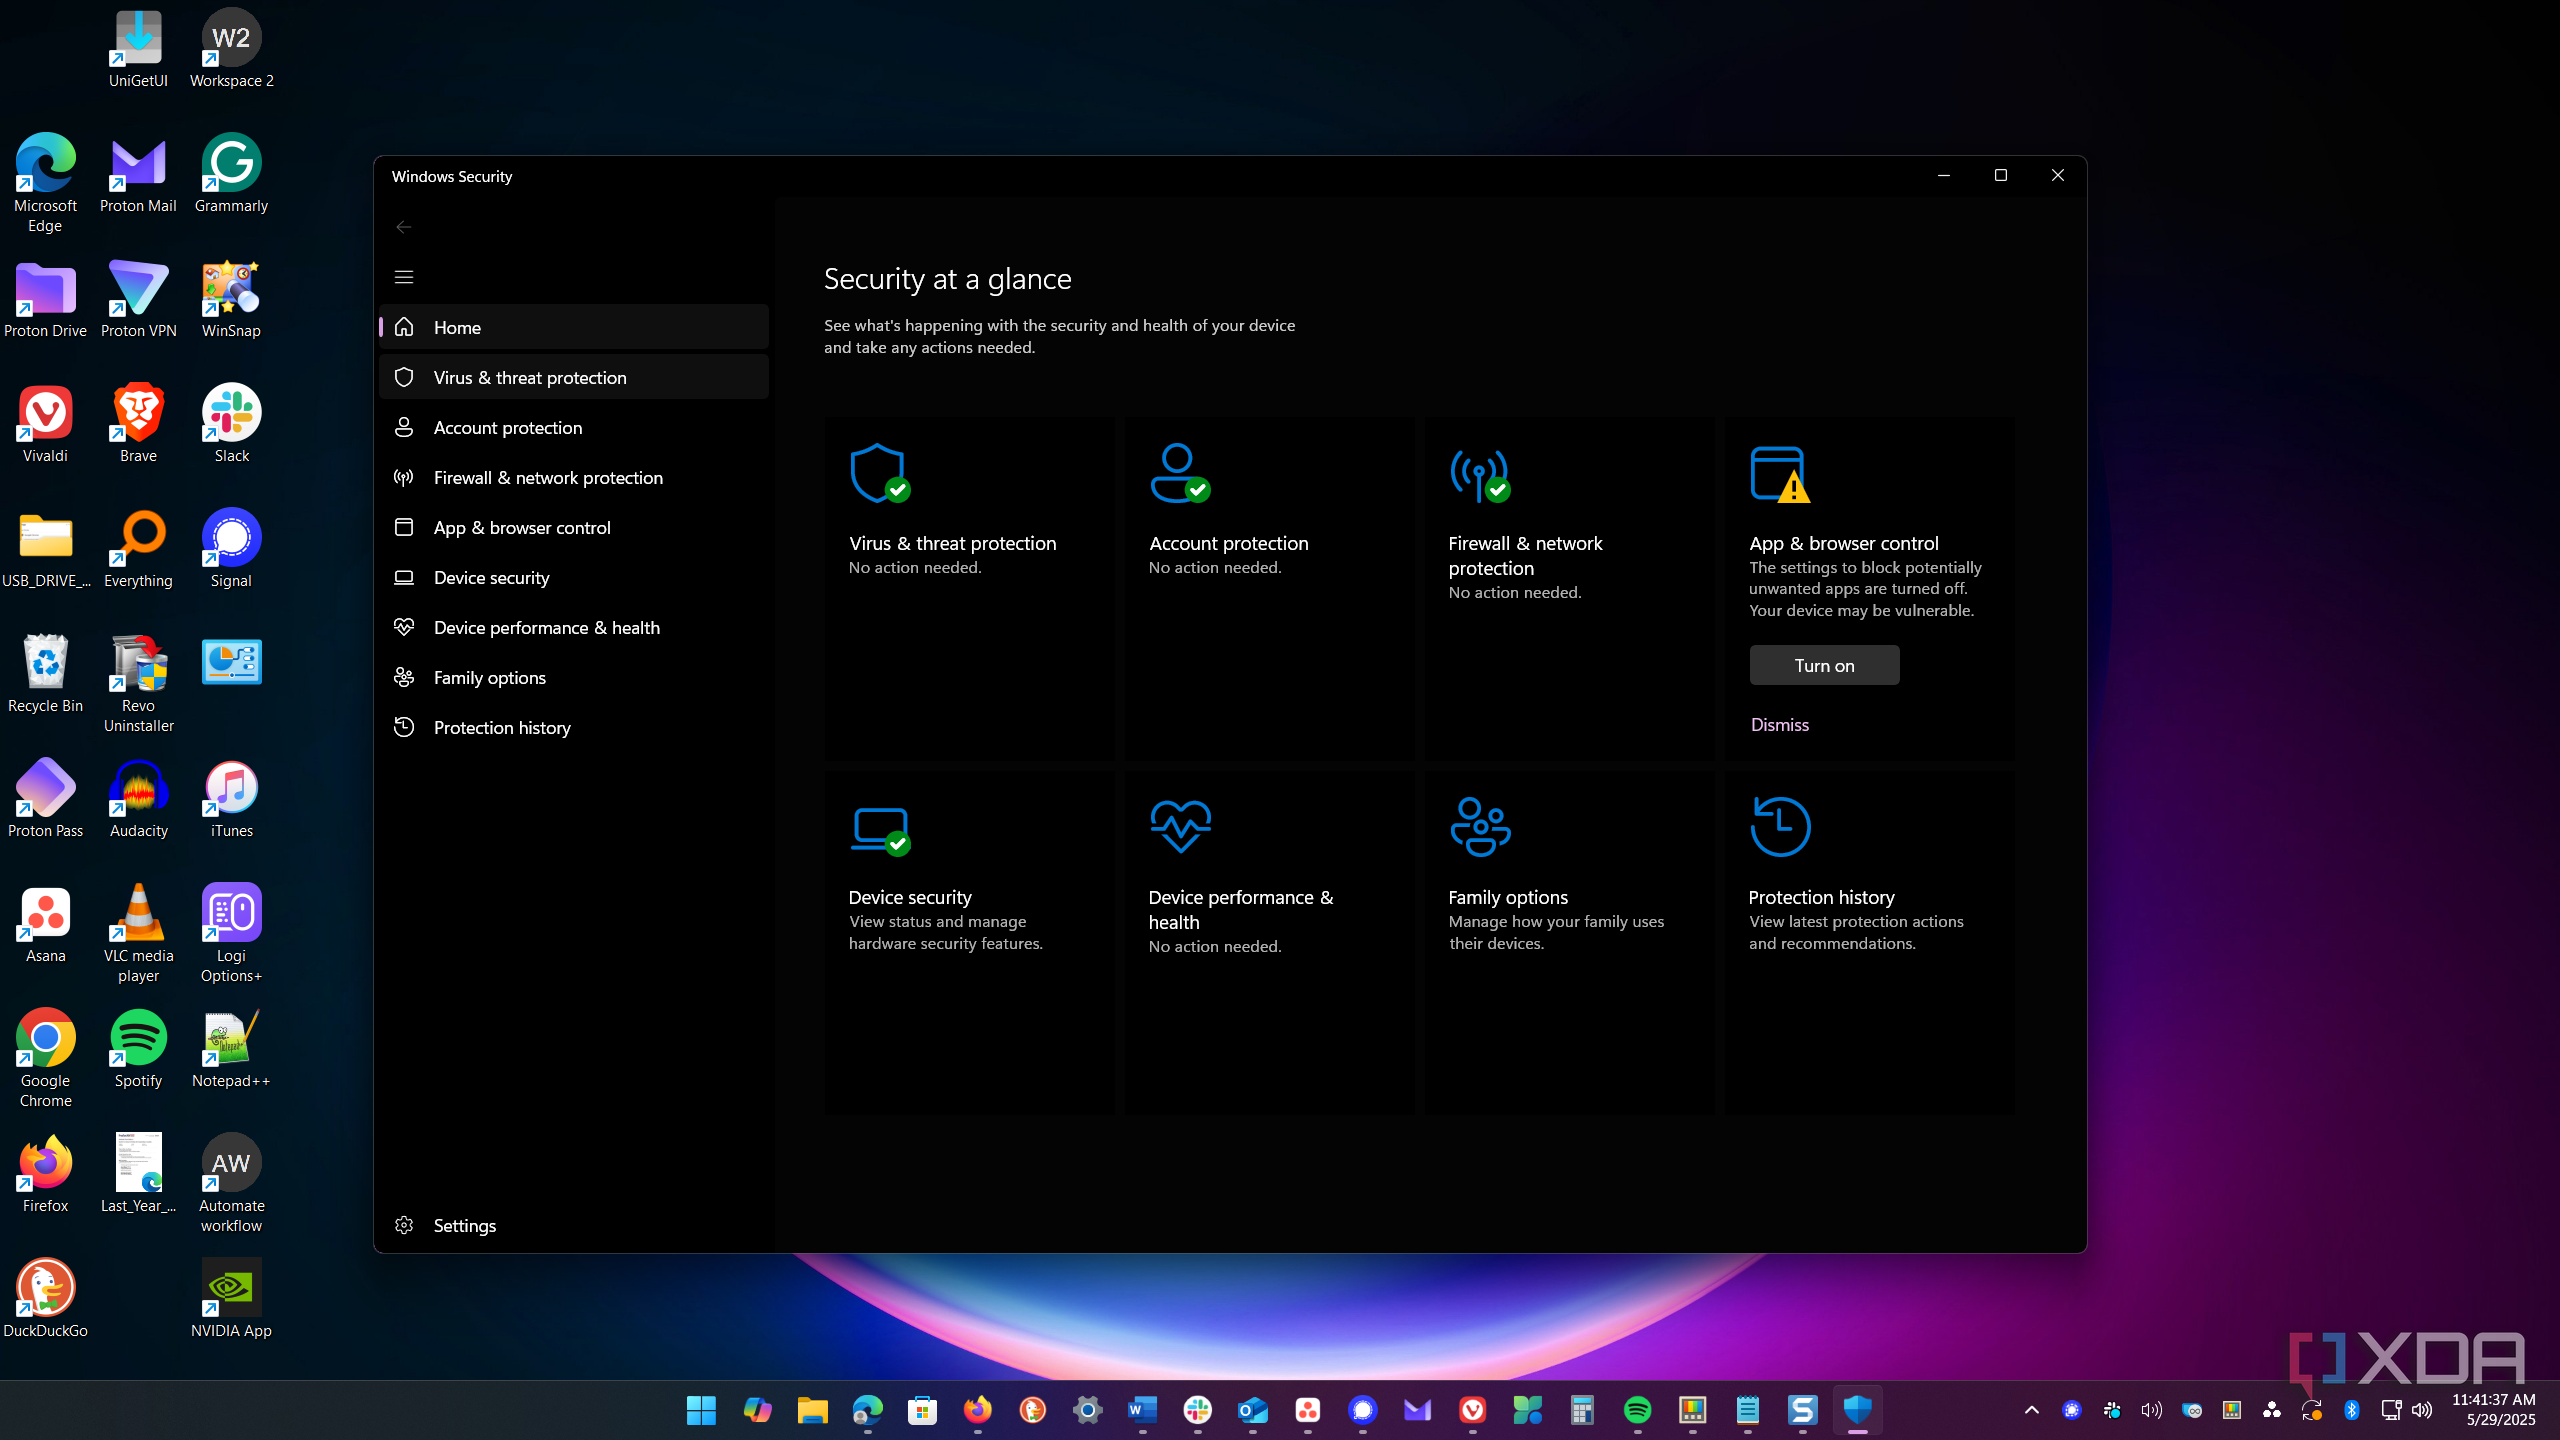
Task: Click the back arrow in Windows Security
Action: 404,227
